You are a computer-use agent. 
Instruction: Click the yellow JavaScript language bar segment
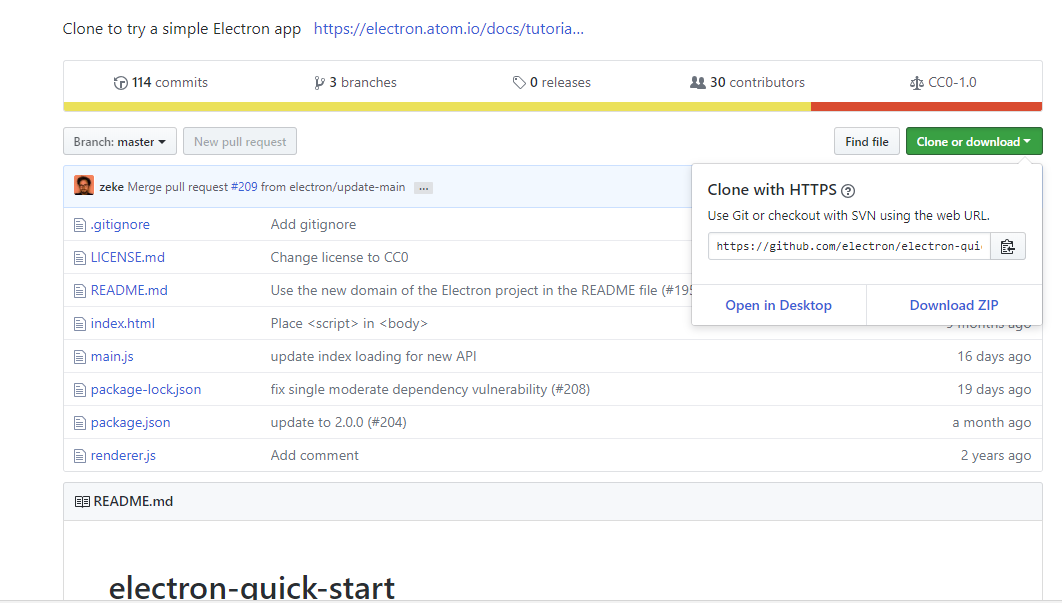tap(437, 107)
